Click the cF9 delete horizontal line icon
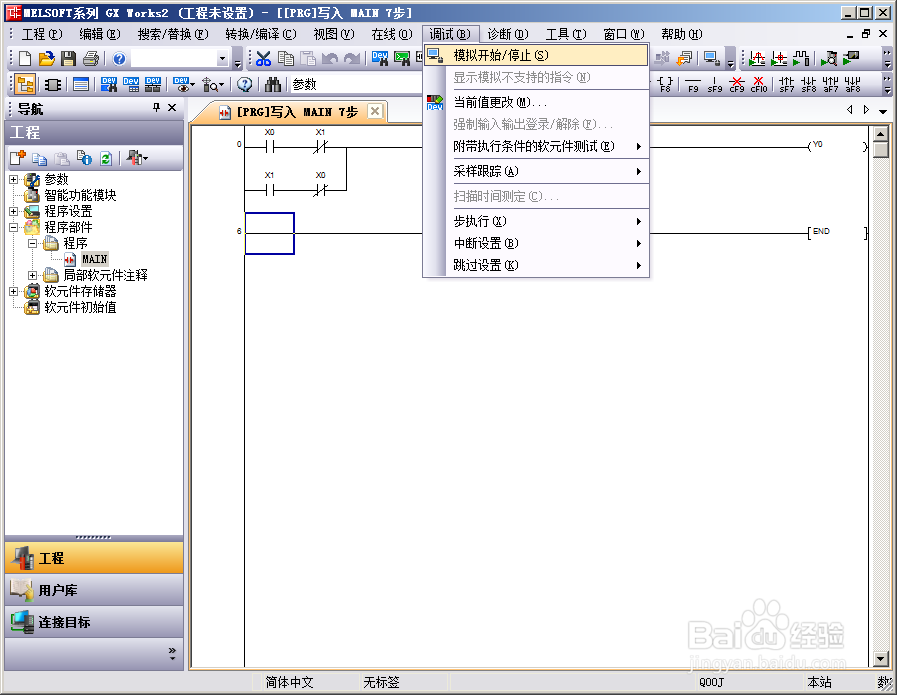 point(737,85)
